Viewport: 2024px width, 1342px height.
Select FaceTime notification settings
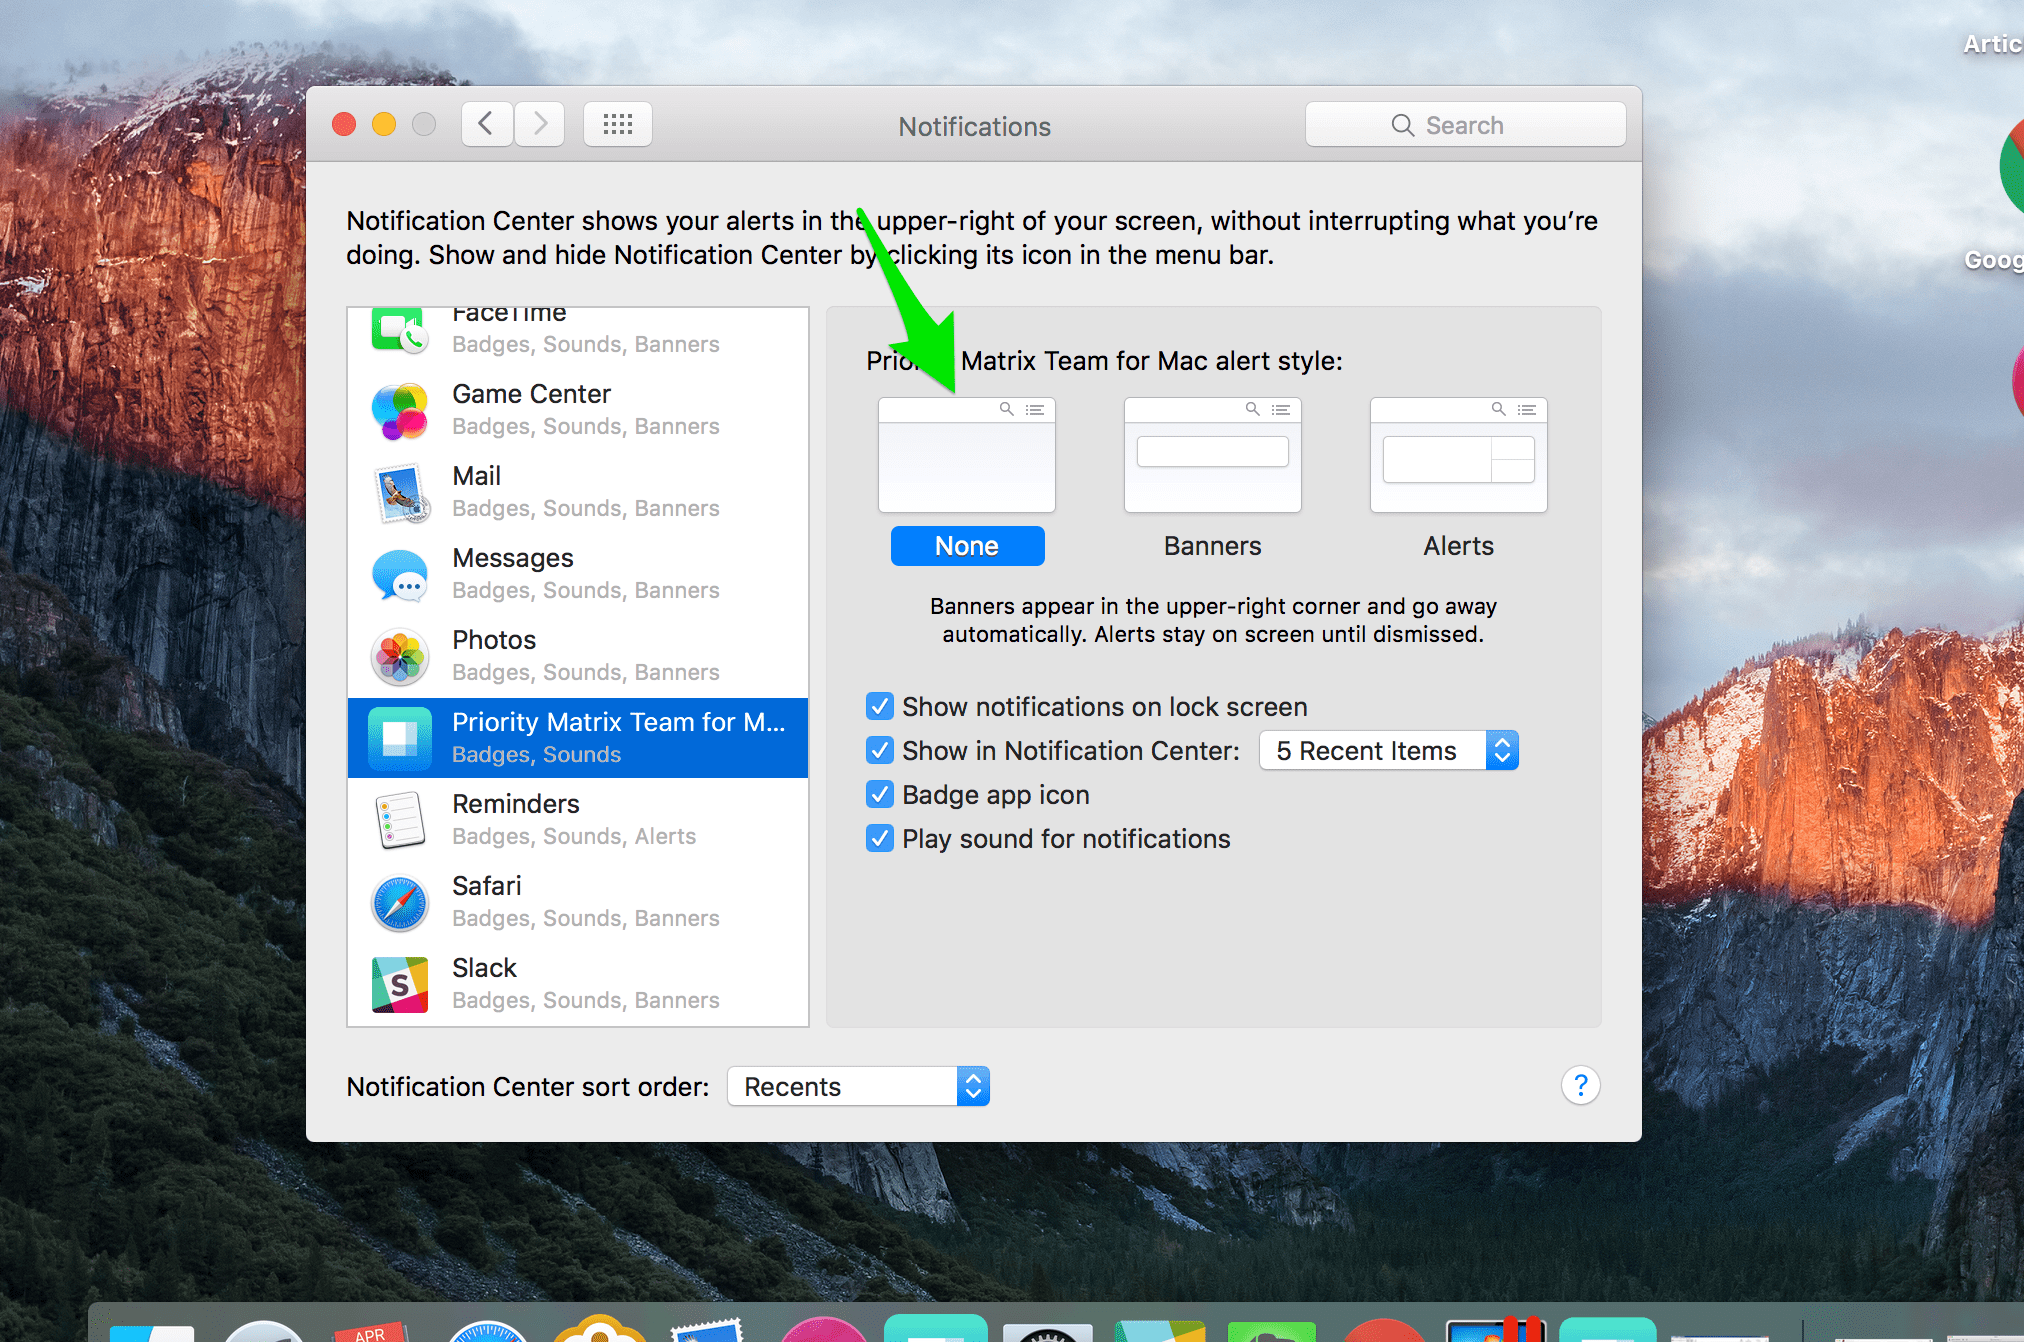click(582, 319)
